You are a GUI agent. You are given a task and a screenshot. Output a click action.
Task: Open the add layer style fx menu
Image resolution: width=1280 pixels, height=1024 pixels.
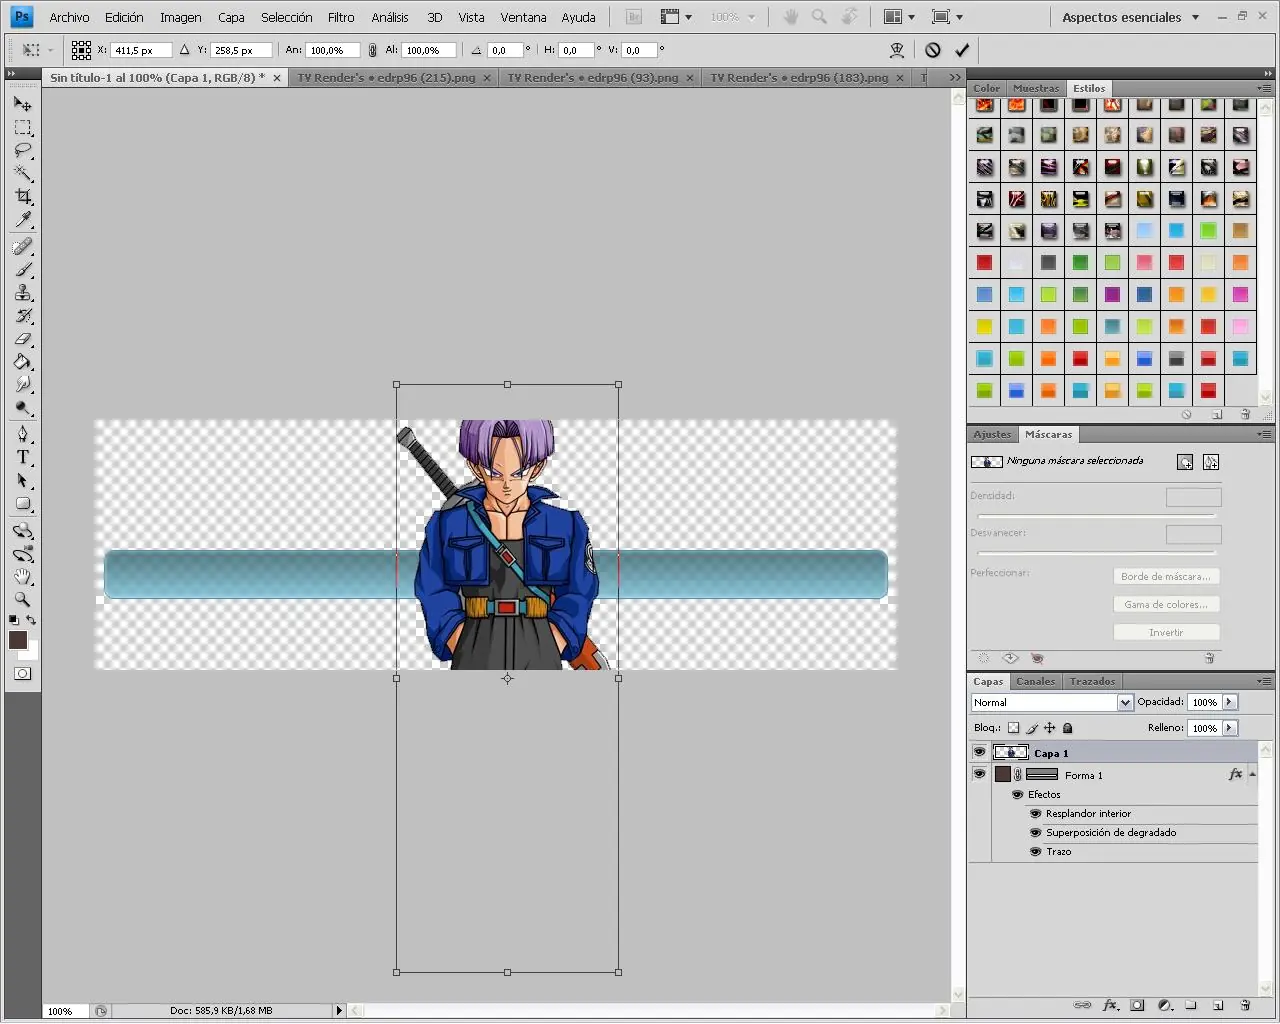point(1110,1005)
